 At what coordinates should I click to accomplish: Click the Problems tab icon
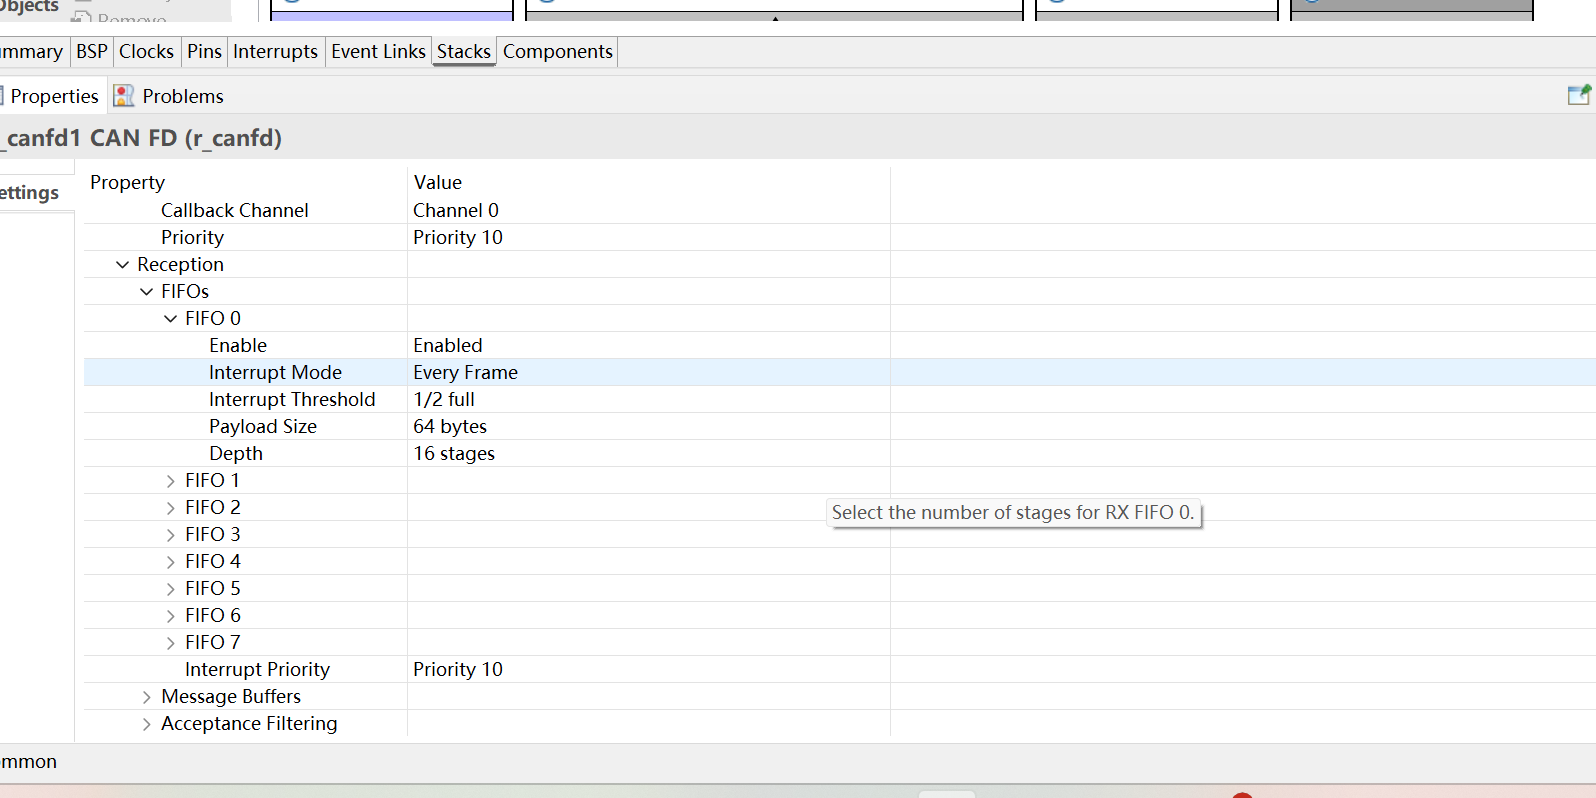(x=124, y=96)
